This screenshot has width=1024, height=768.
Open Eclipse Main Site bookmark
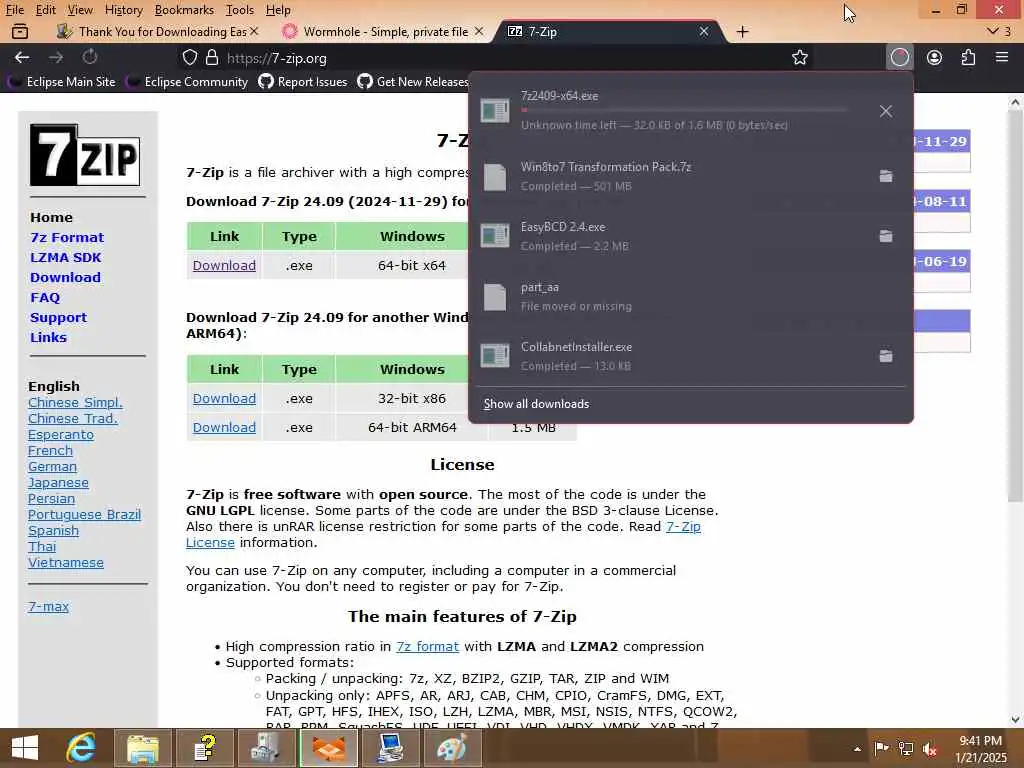pos(61,82)
